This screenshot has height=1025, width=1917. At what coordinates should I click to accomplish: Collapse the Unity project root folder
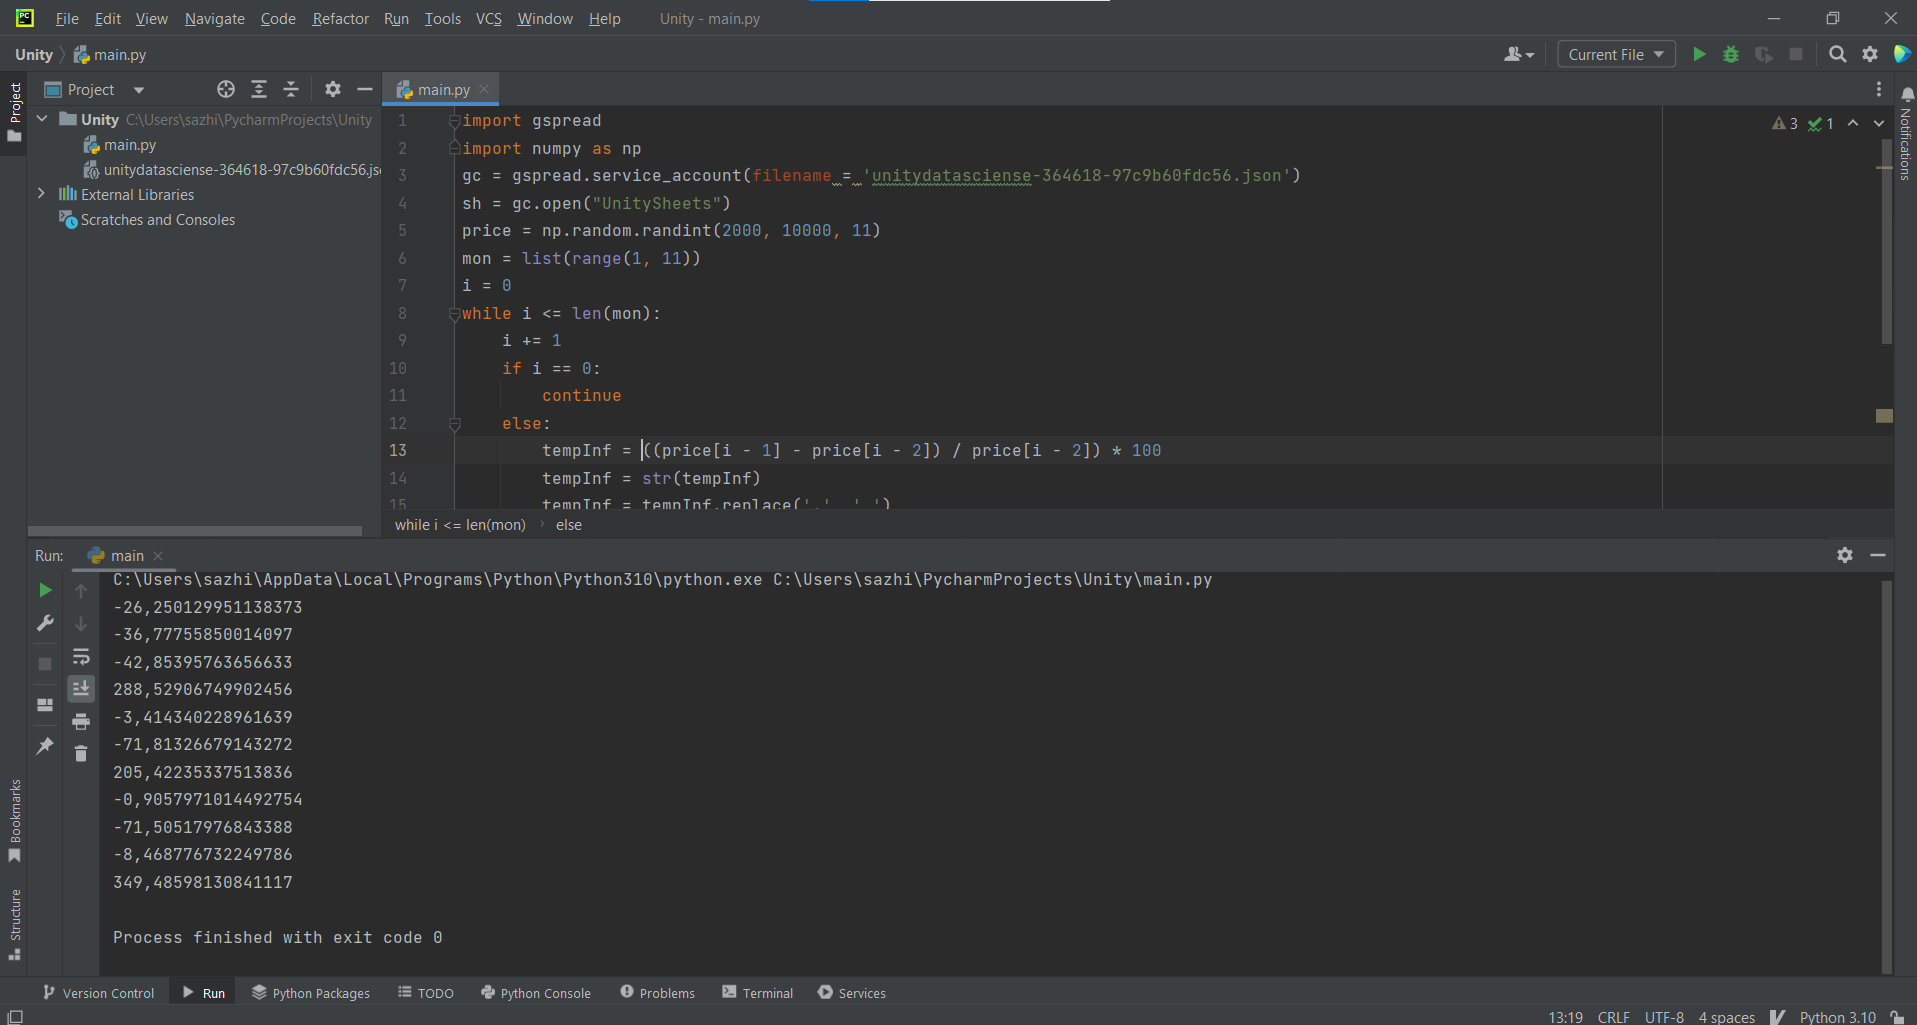click(x=42, y=119)
